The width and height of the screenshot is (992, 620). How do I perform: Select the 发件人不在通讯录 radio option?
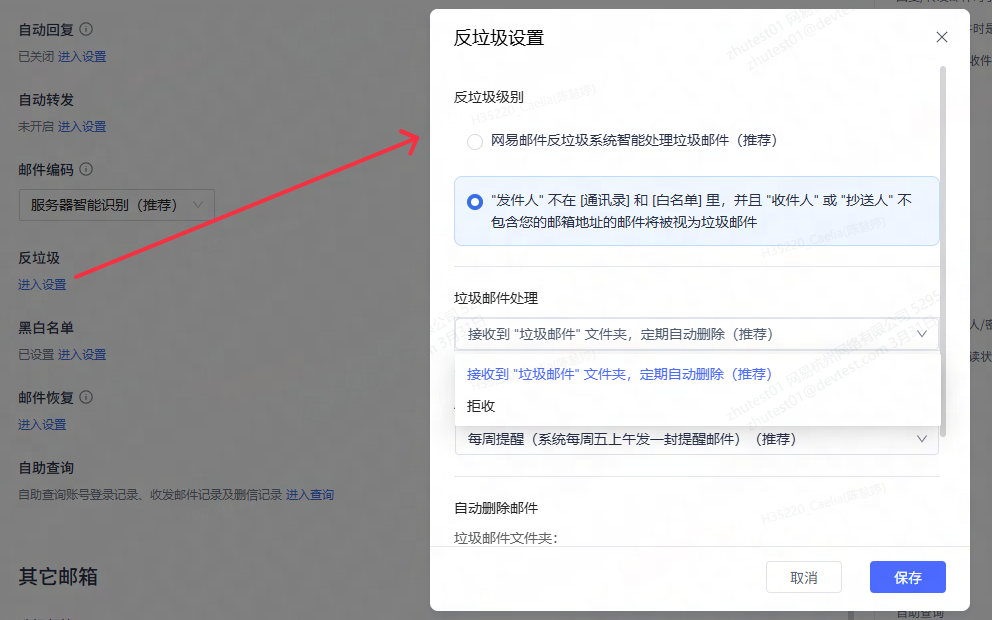pyautogui.click(x=474, y=202)
